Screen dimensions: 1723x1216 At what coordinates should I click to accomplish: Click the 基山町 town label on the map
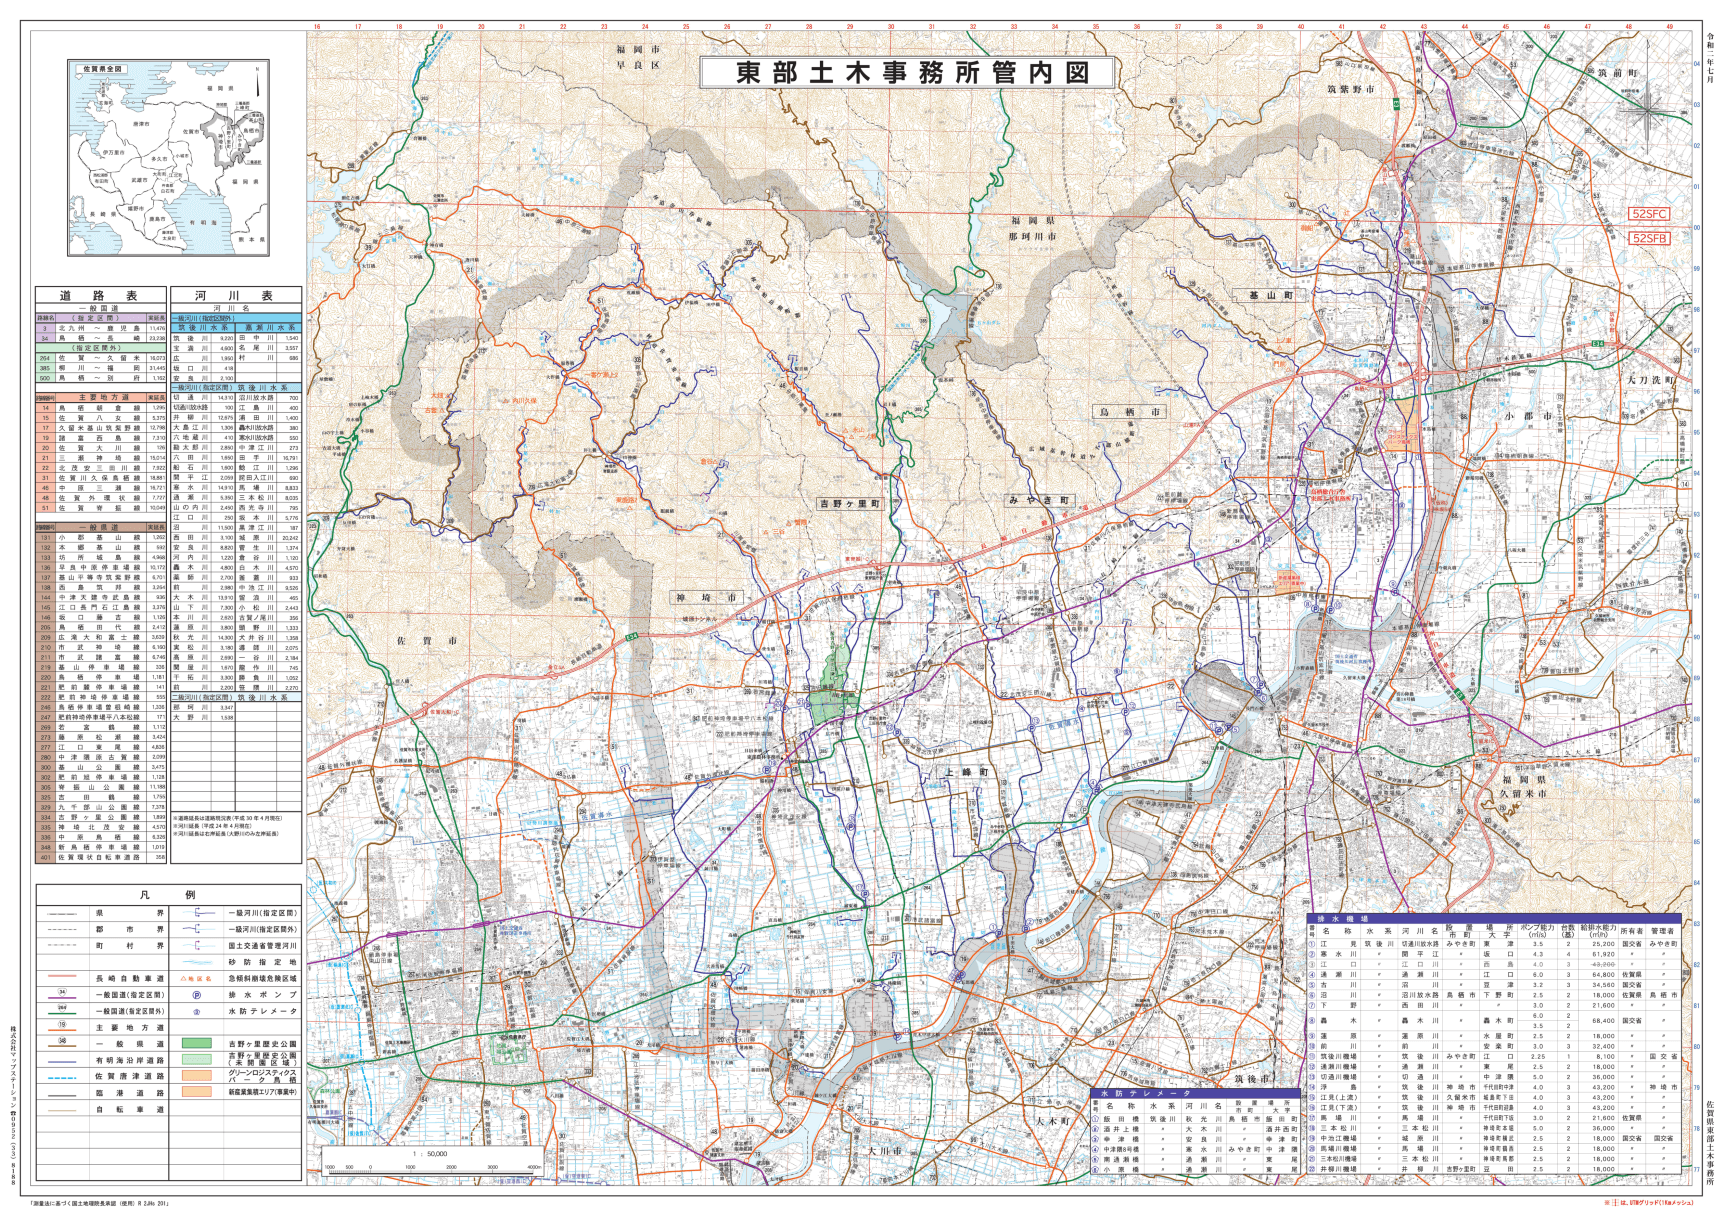pos(1270,295)
